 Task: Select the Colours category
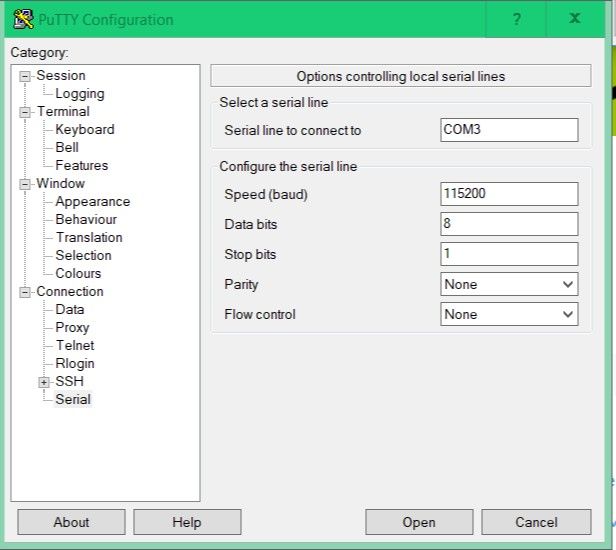(78, 273)
